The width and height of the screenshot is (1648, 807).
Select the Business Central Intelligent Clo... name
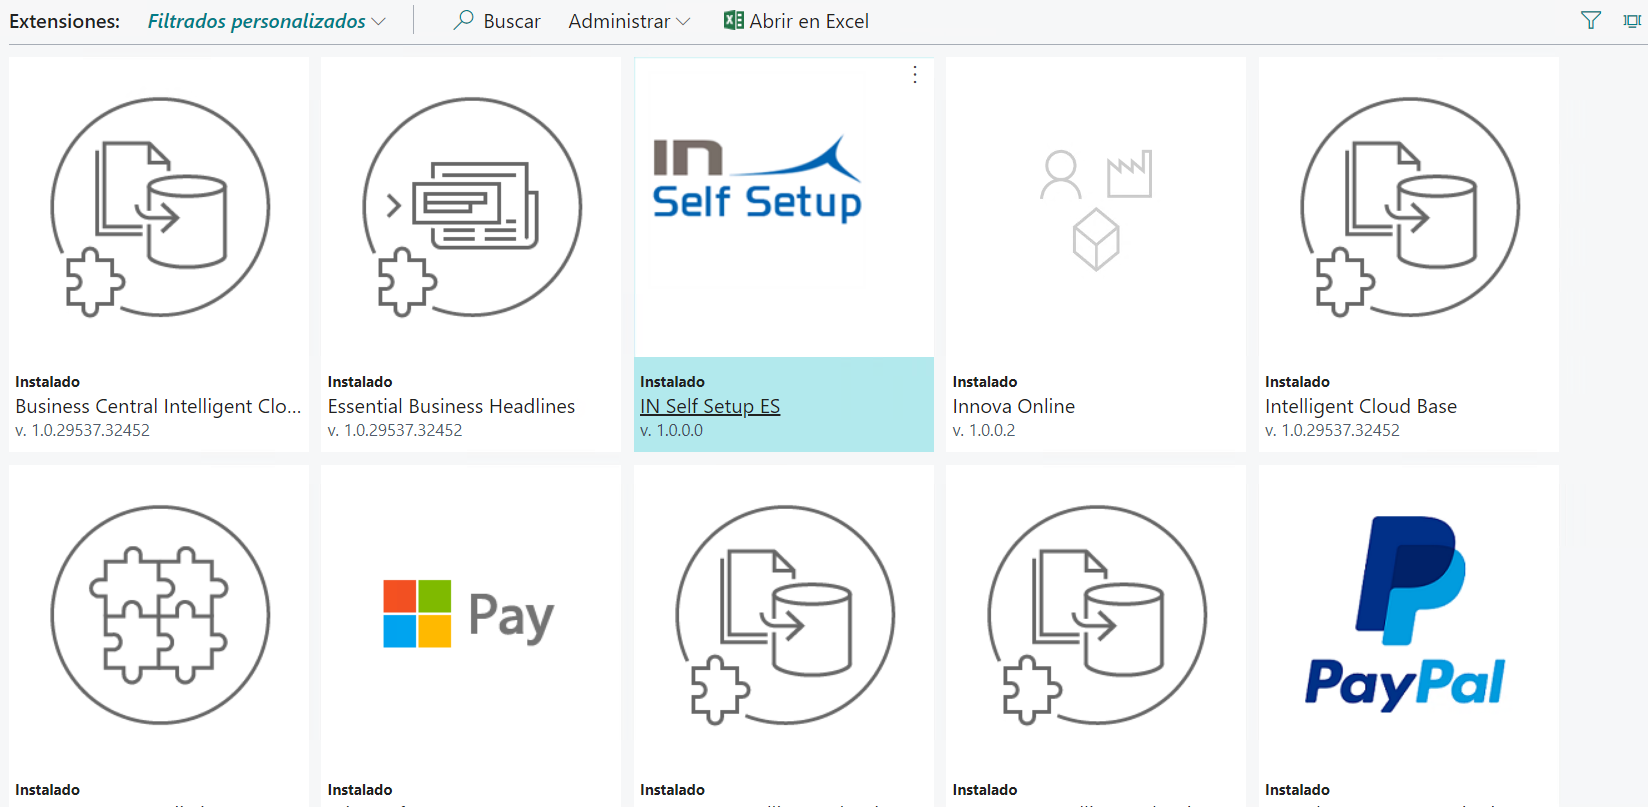[158, 406]
